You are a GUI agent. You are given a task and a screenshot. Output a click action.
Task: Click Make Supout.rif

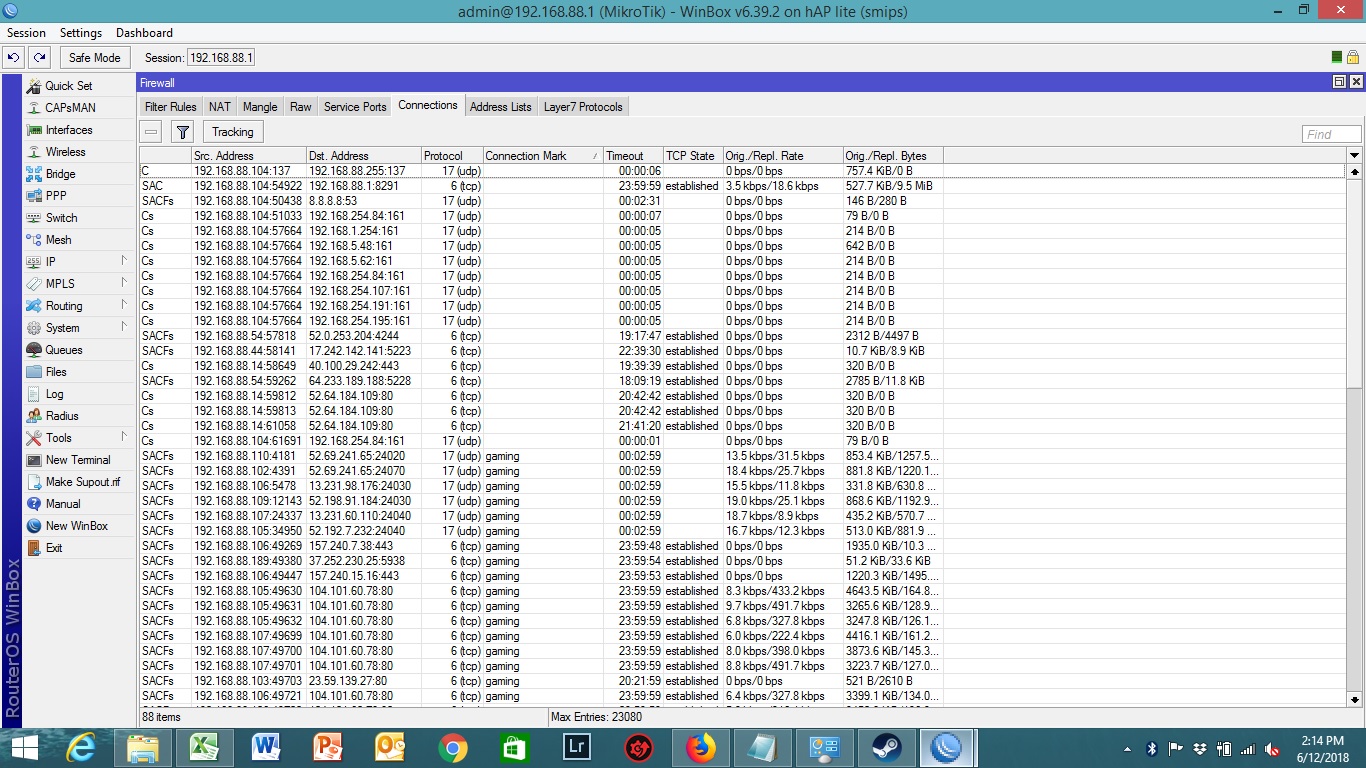[x=82, y=482]
